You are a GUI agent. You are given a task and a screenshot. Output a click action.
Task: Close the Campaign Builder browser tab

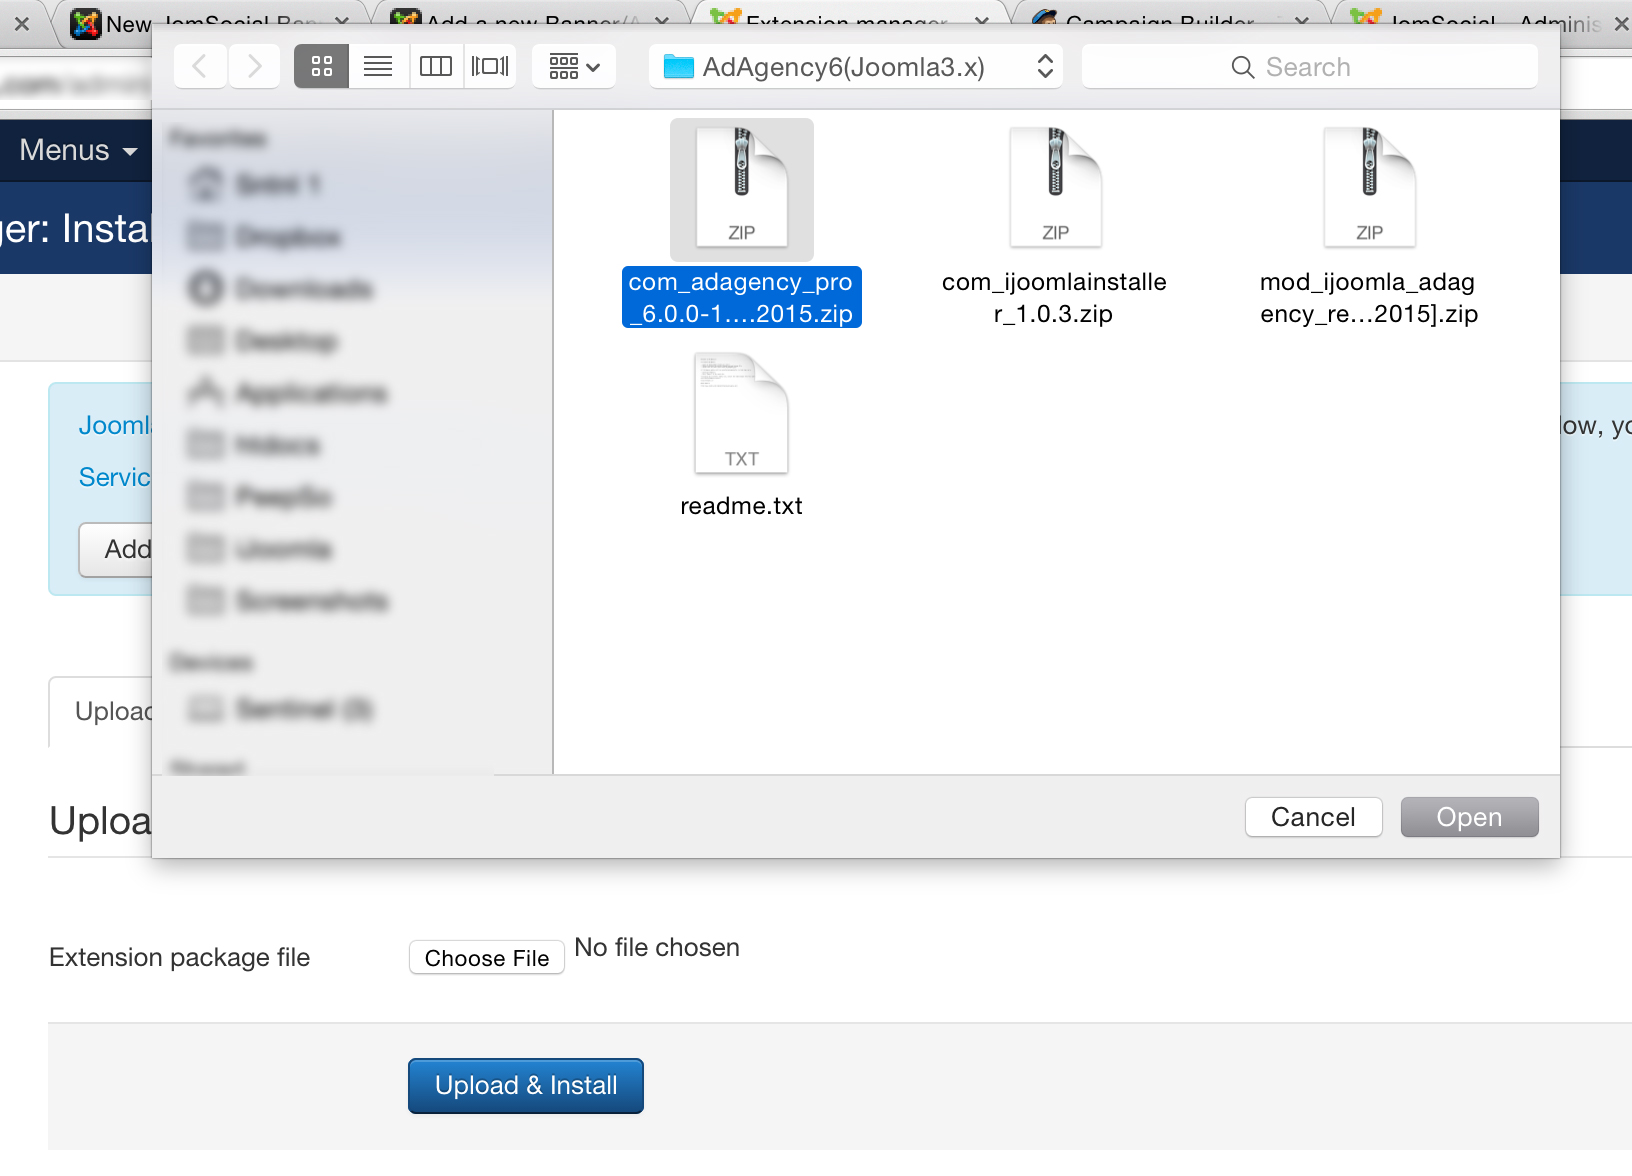point(1301,21)
